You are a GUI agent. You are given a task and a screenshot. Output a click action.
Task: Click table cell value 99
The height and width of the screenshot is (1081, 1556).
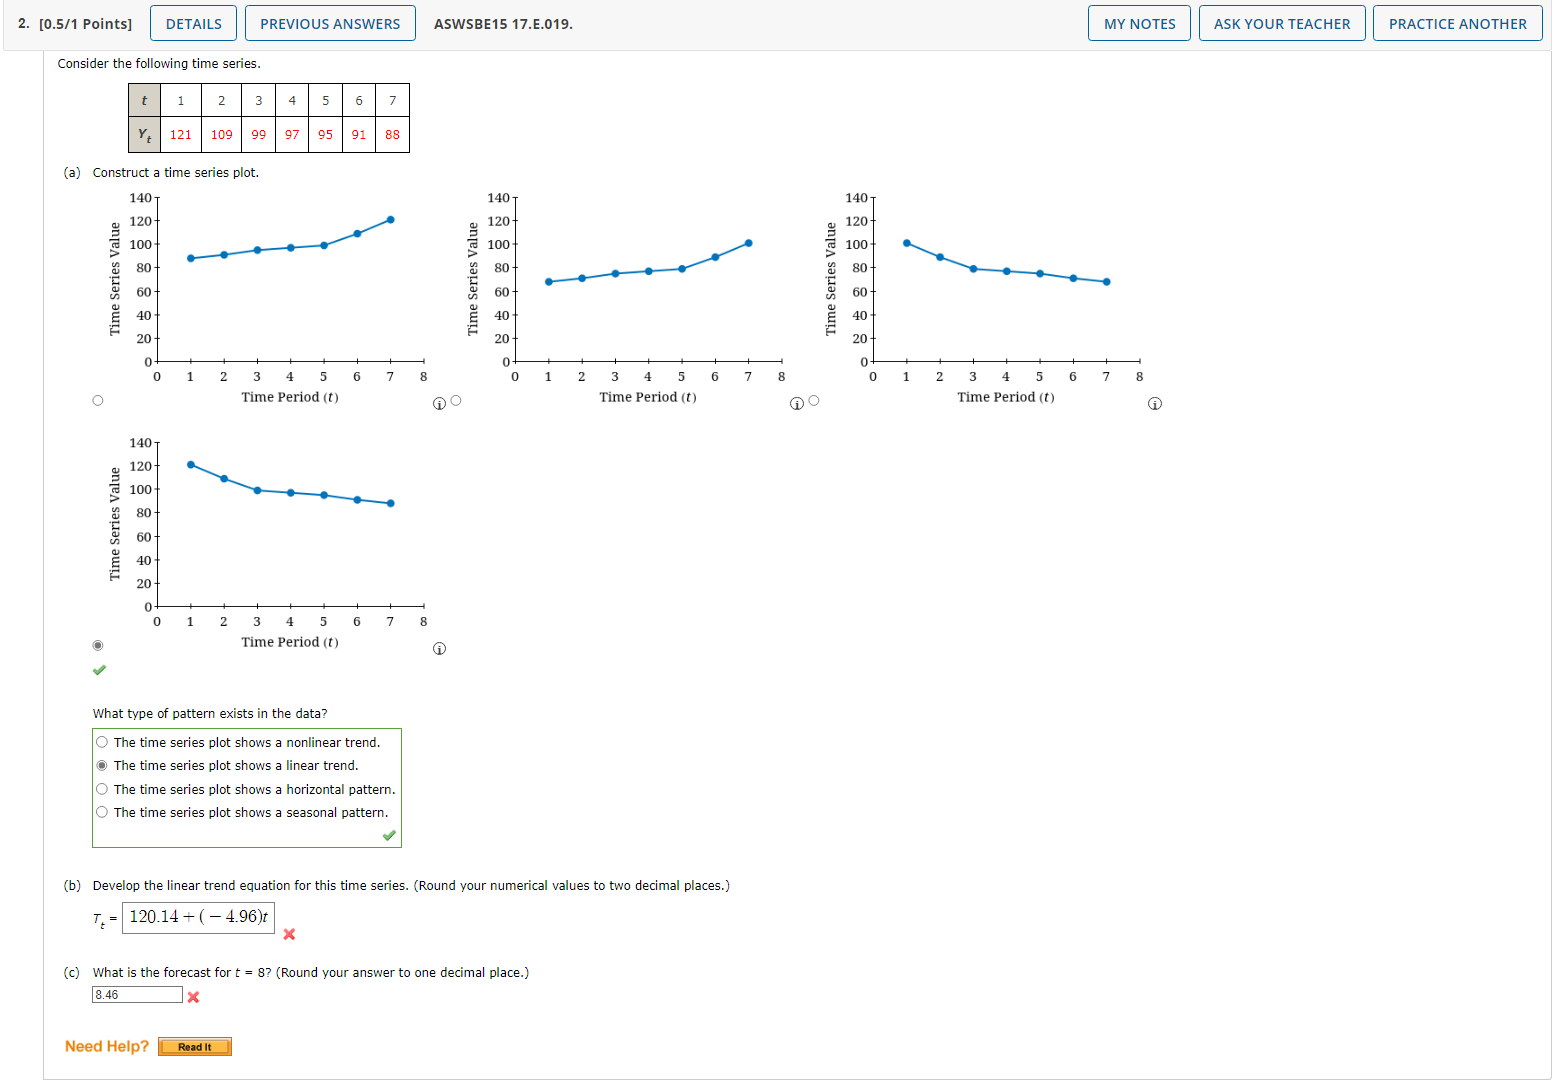259,135
